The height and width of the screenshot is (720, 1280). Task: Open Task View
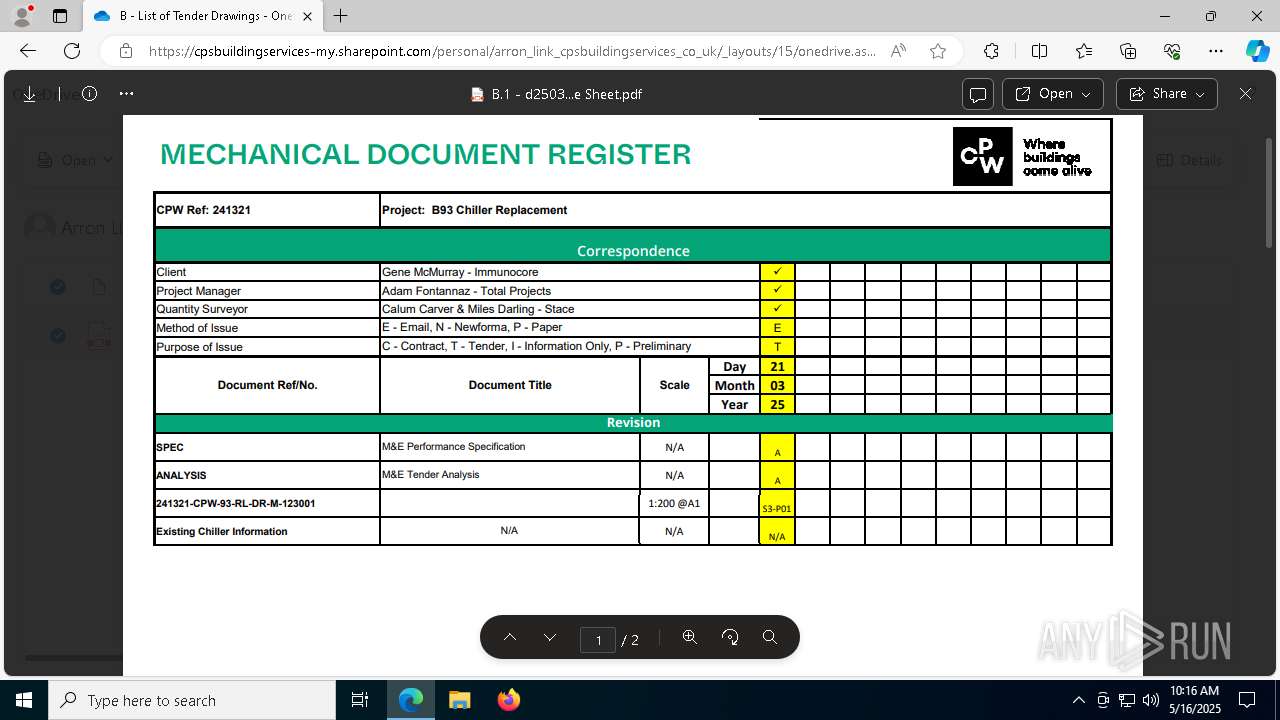(360, 700)
